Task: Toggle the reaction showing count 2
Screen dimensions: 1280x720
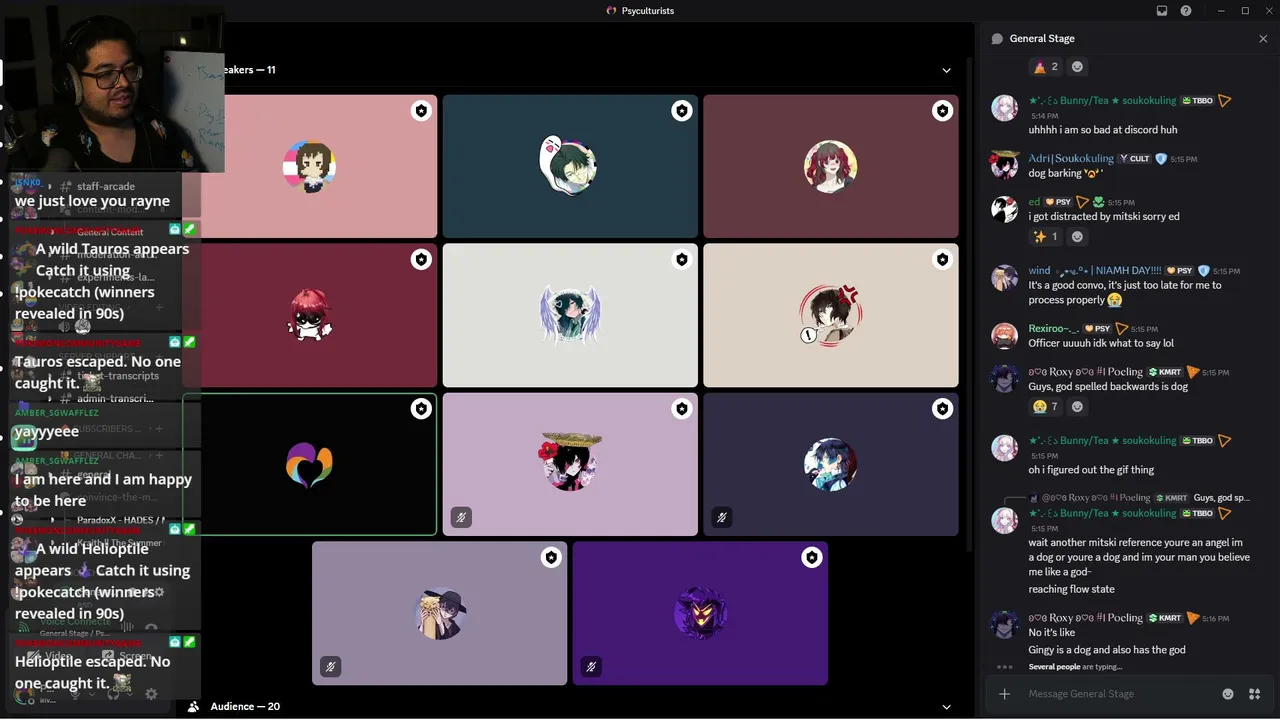Action: click(x=1046, y=67)
